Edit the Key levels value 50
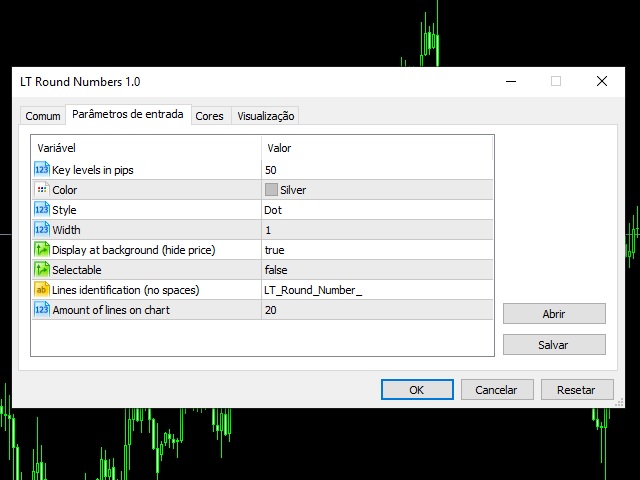The image size is (640, 480). (377, 170)
